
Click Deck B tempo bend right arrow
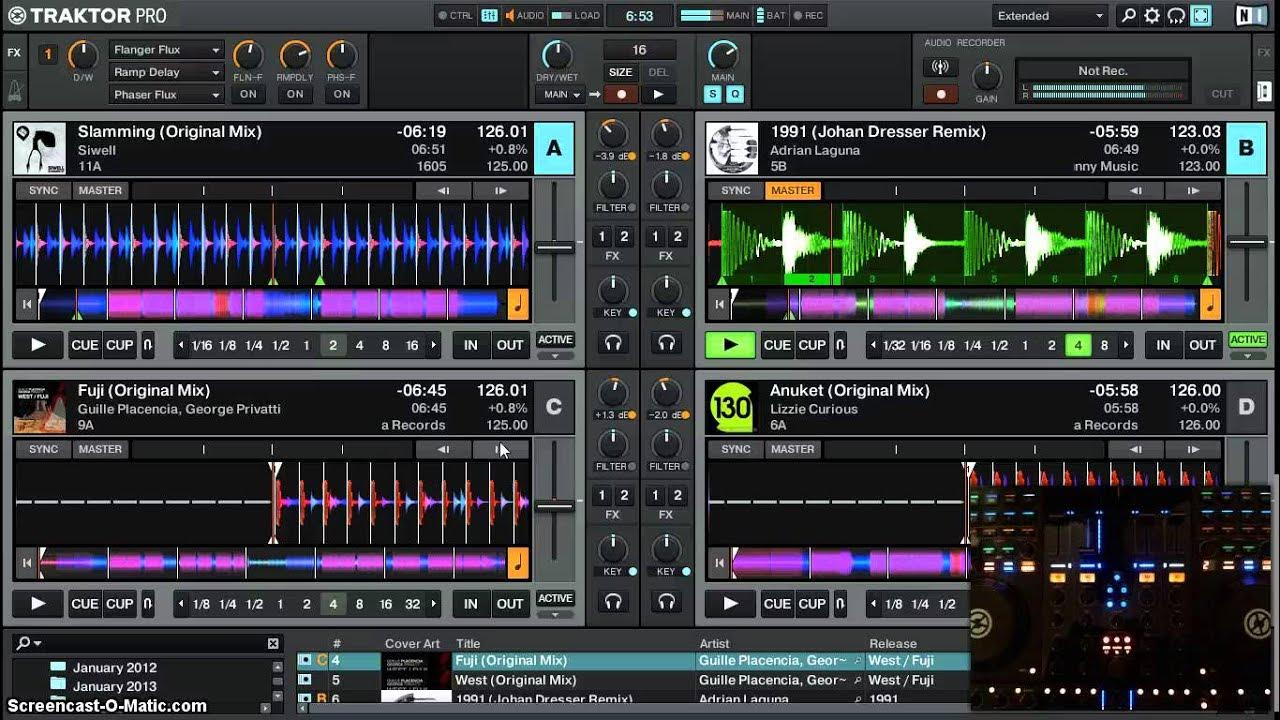(1193, 190)
